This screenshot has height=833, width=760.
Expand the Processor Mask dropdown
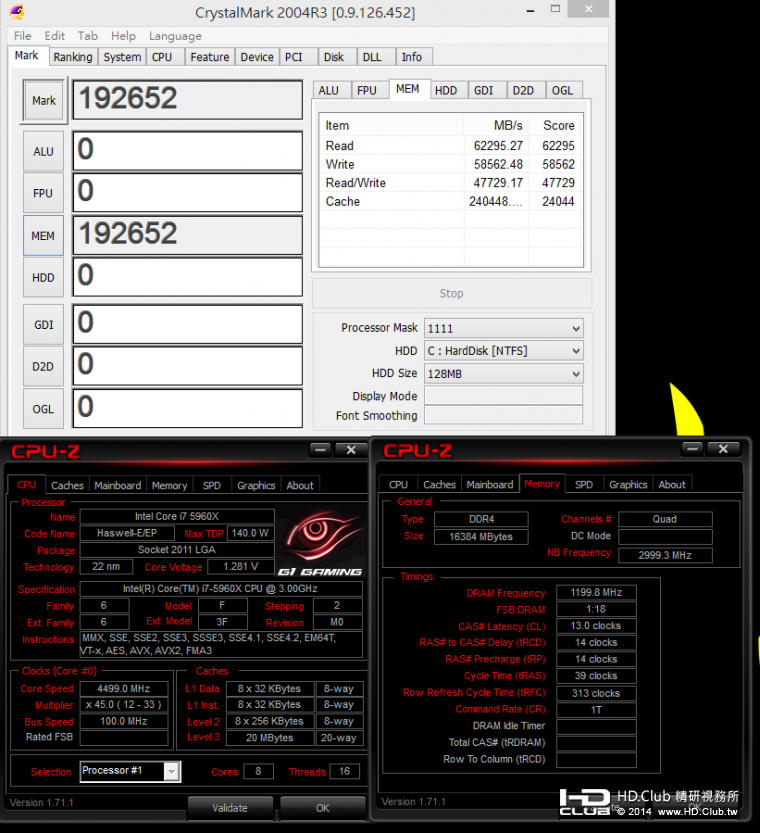(x=576, y=328)
